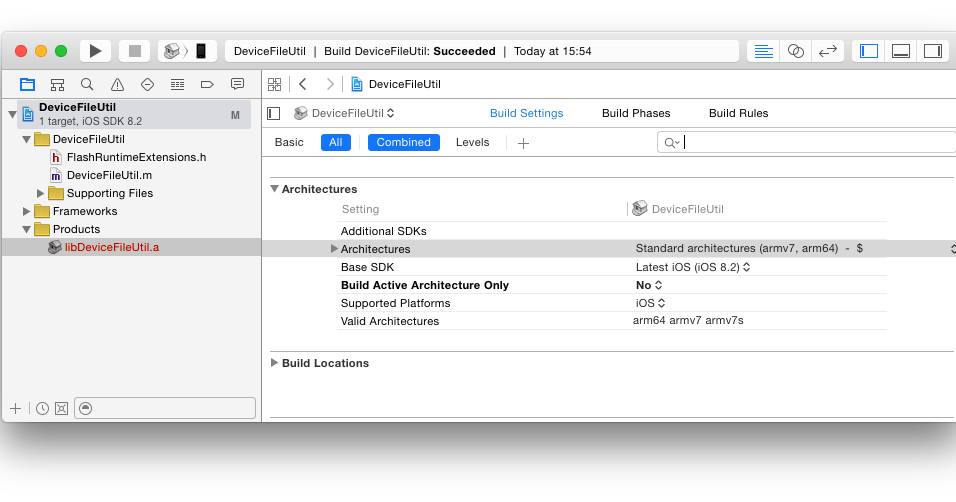Image resolution: width=956 pixels, height=502 pixels.
Task: Select the Valid Architectures setting row
Action: [x=612, y=321]
